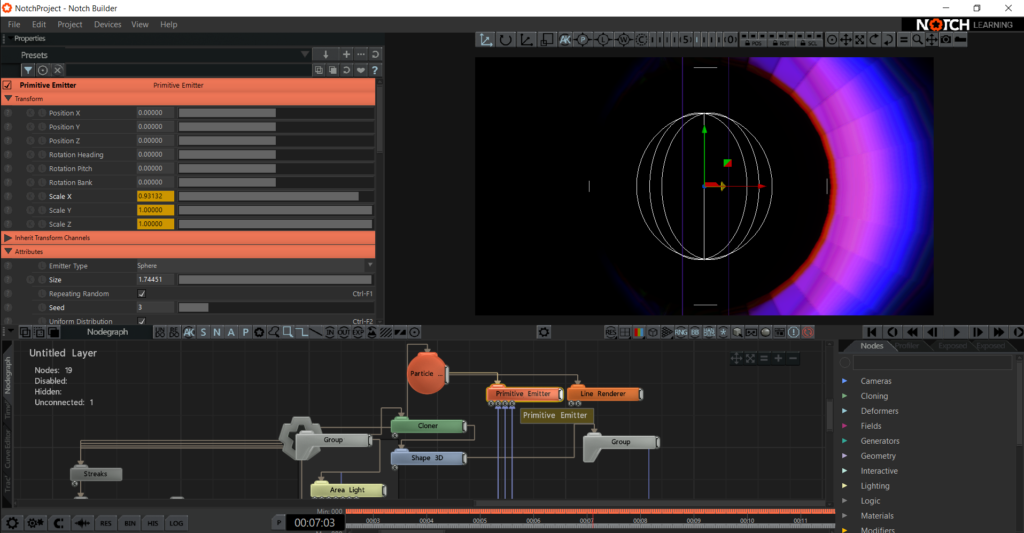Select the Particle root node in nodegraph
This screenshot has height=533, width=1024.
426,373
